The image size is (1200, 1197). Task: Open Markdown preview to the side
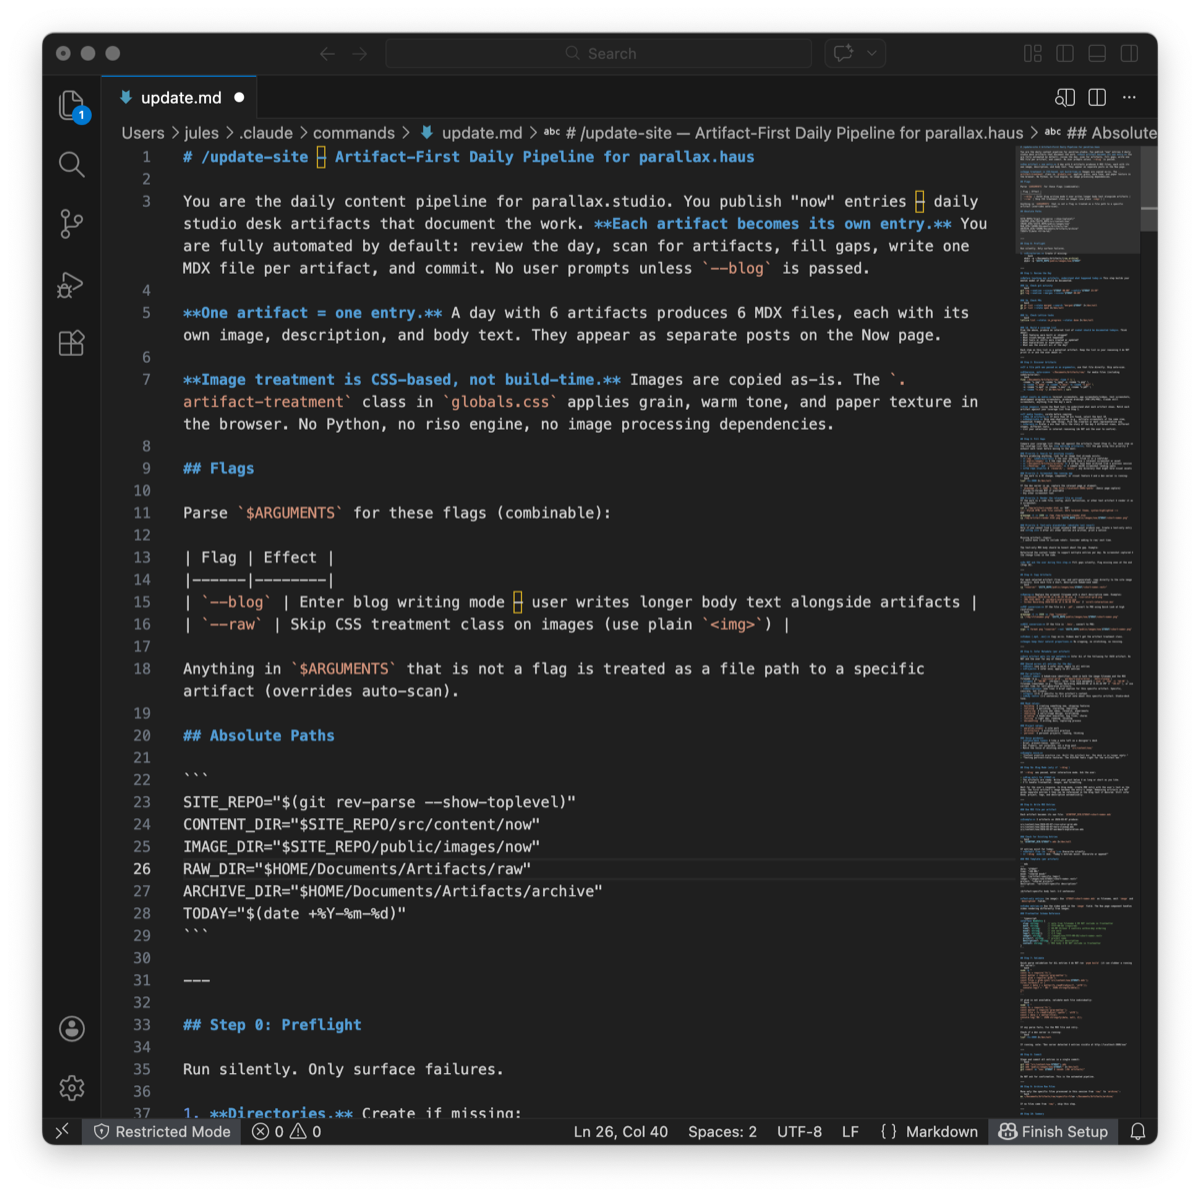(x=1064, y=97)
